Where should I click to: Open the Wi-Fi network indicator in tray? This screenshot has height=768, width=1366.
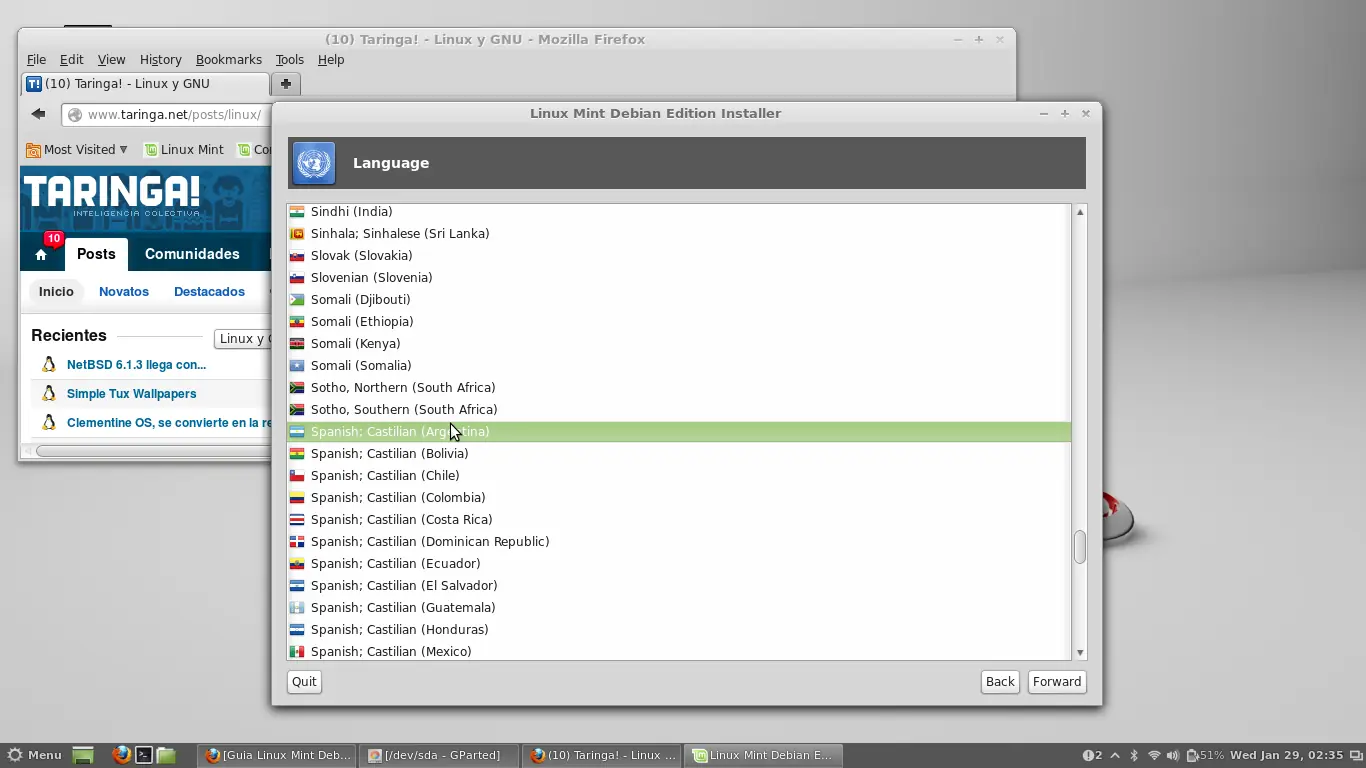click(1154, 755)
